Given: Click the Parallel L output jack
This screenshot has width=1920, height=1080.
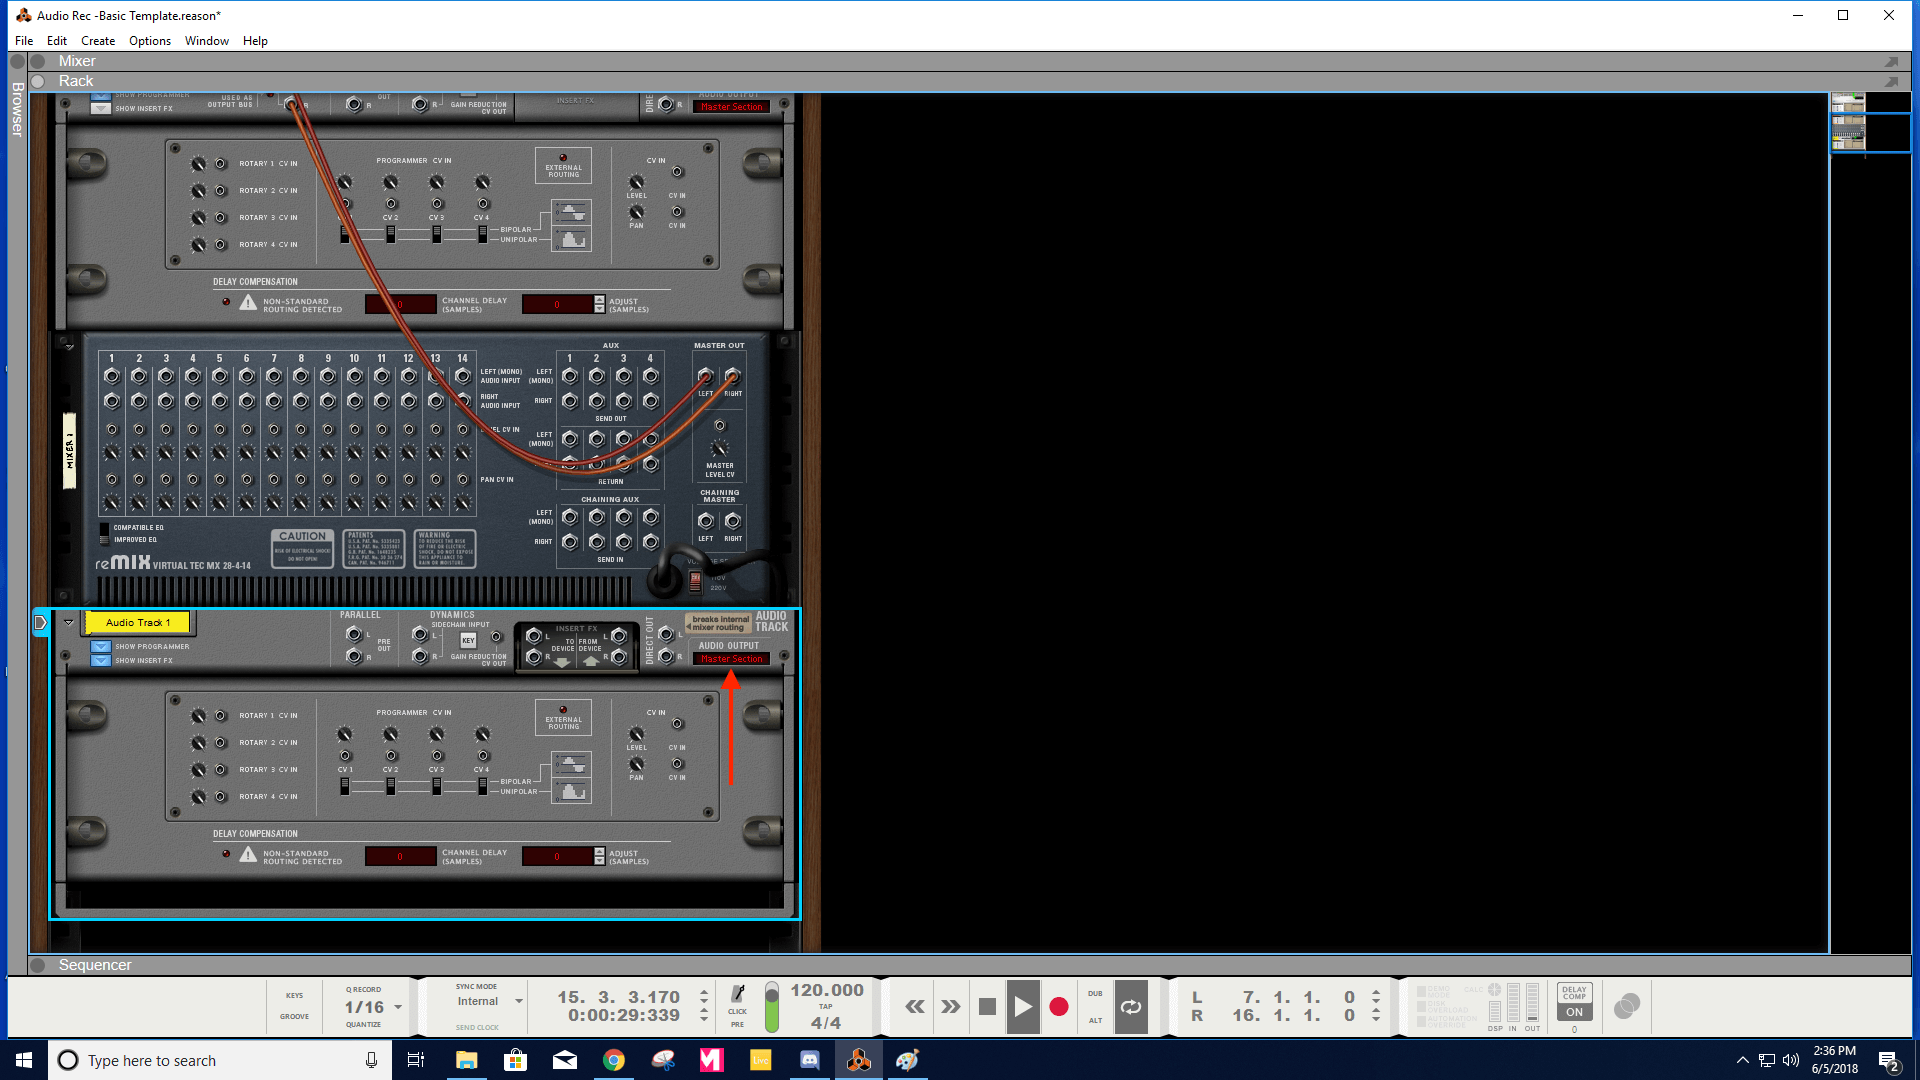Looking at the screenshot, I should tap(353, 634).
